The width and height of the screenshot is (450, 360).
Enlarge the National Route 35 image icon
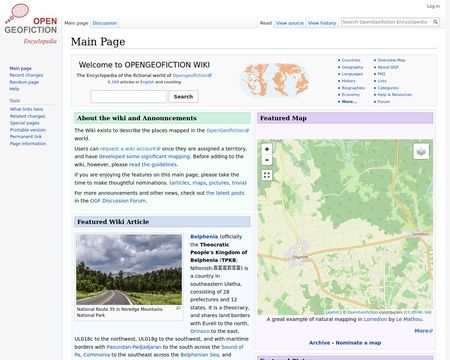(x=178, y=308)
